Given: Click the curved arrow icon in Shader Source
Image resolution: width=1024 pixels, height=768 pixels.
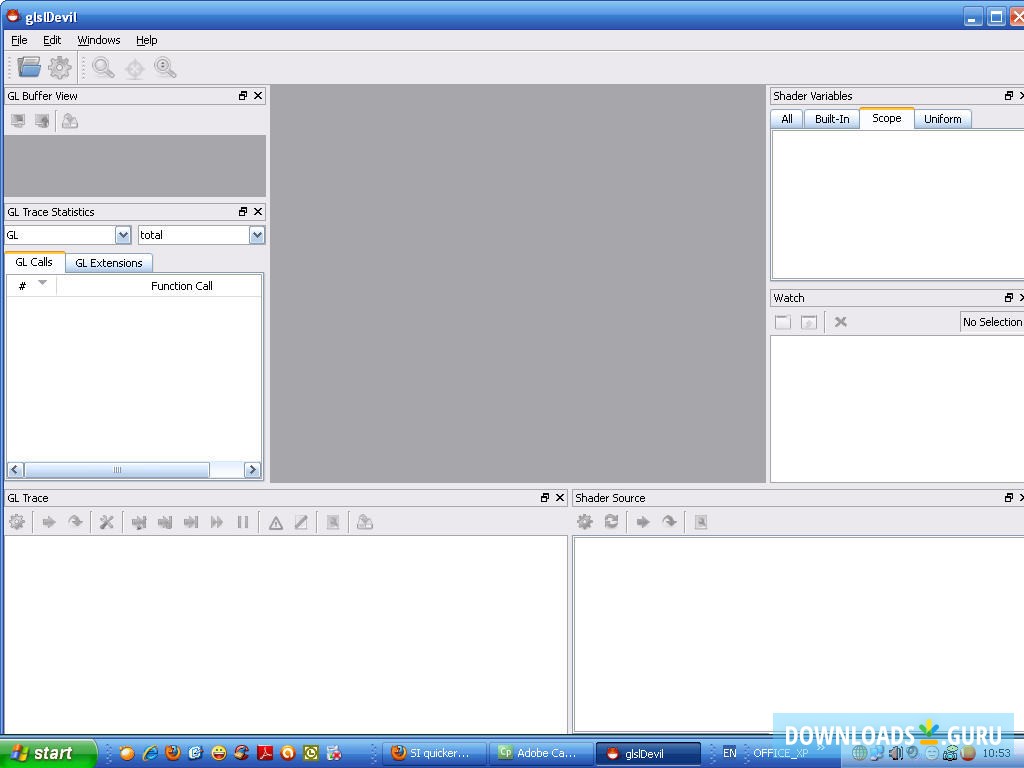Looking at the screenshot, I should coord(669,521).
